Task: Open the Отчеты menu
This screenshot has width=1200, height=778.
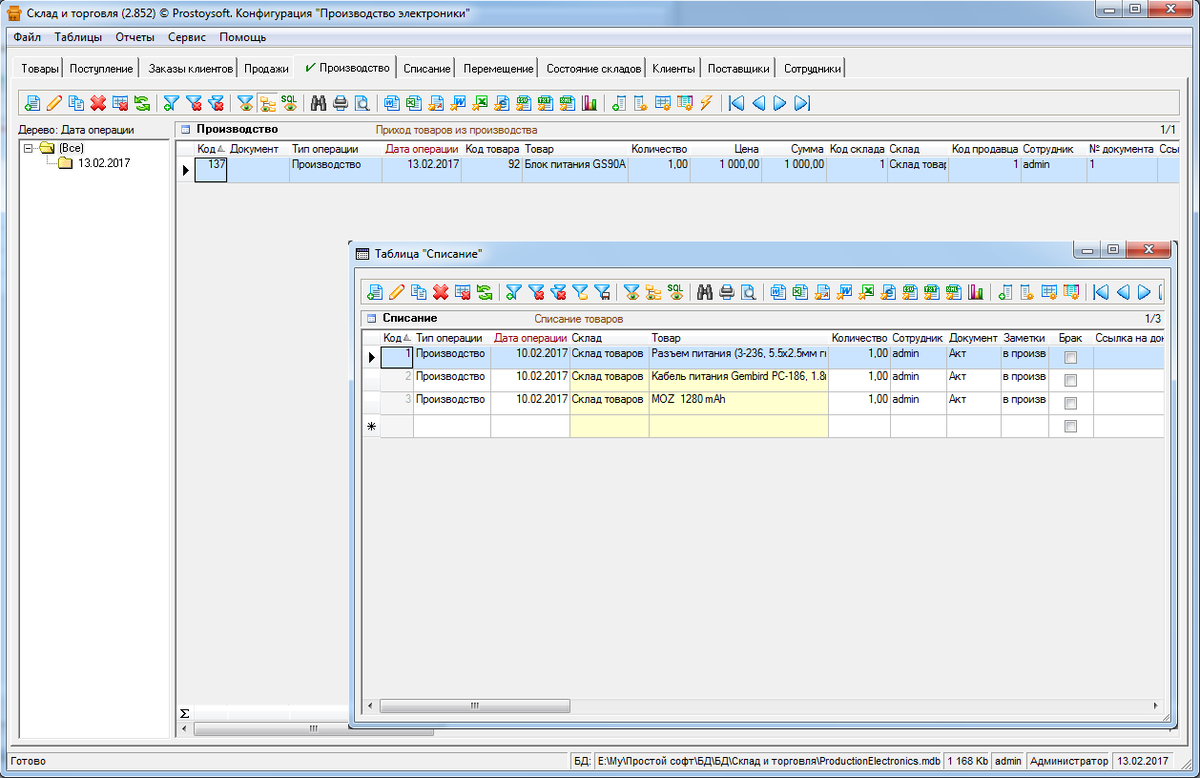Action: pos(135,37)
